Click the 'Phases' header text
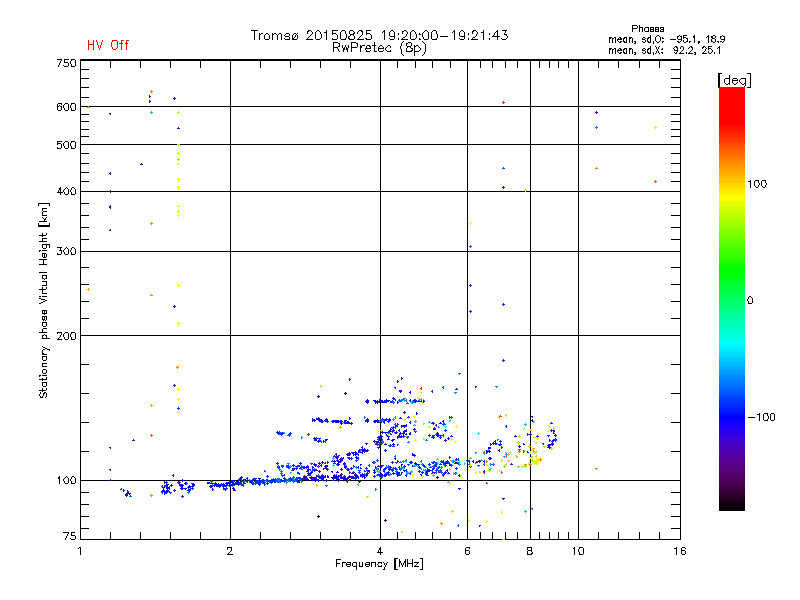The width and height of the screenshot is (800, 600). pos(647,29)
